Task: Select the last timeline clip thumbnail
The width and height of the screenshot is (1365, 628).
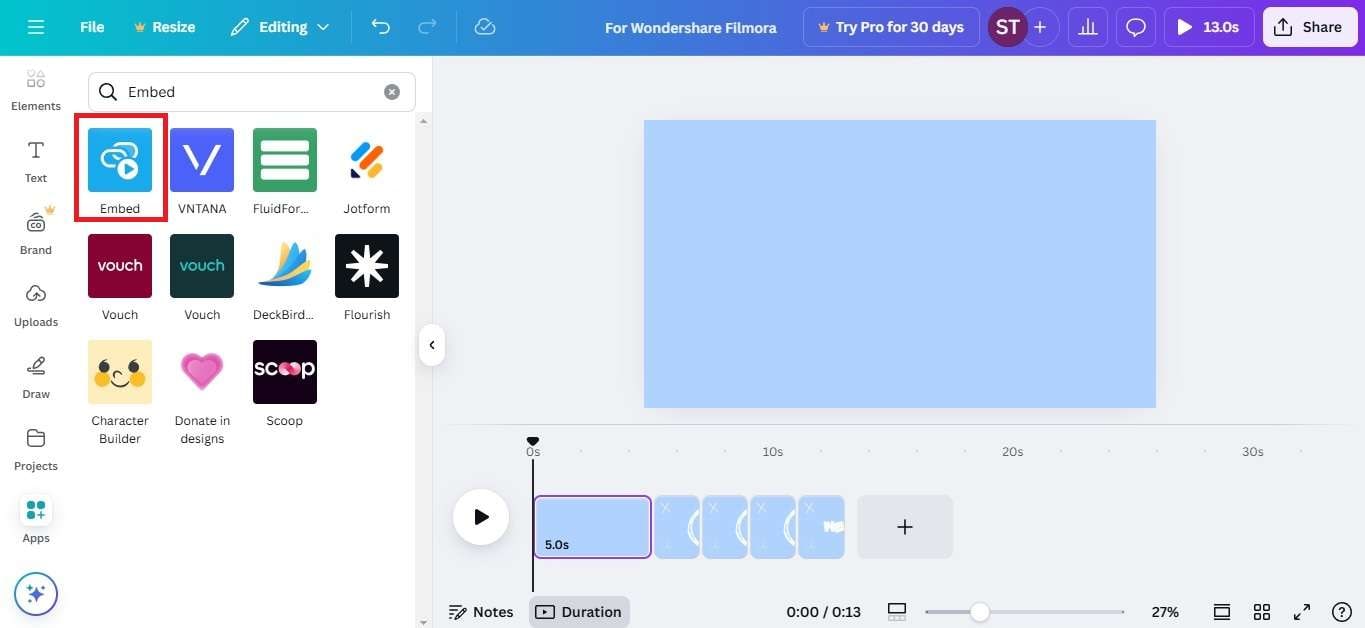Action: (x=821, y=527)
